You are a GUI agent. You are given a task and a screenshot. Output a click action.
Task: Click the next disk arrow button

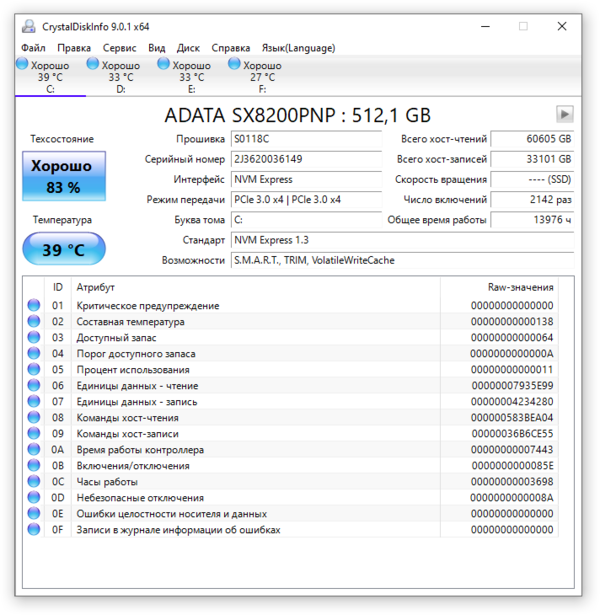click(x=565, y=114)
